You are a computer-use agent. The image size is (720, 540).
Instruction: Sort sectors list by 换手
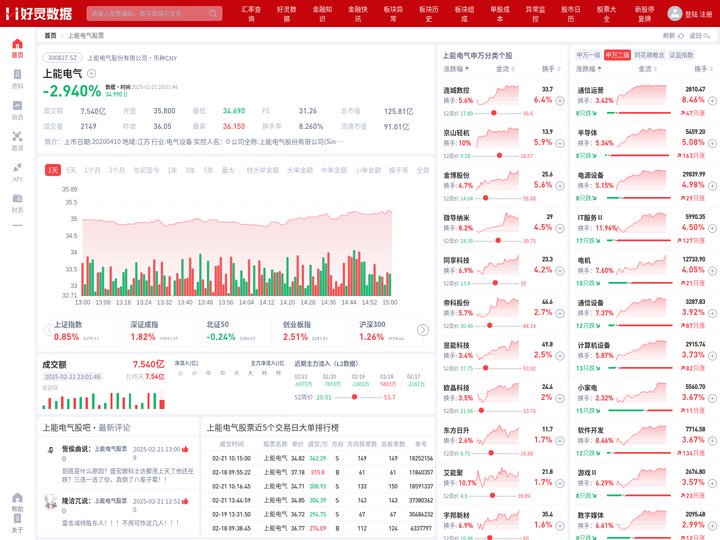703,69
